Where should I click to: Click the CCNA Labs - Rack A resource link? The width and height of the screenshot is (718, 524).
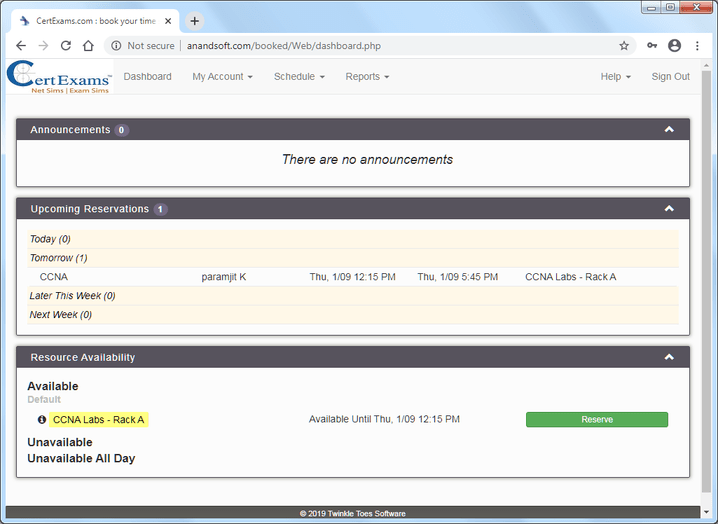(x=98, y=420)
